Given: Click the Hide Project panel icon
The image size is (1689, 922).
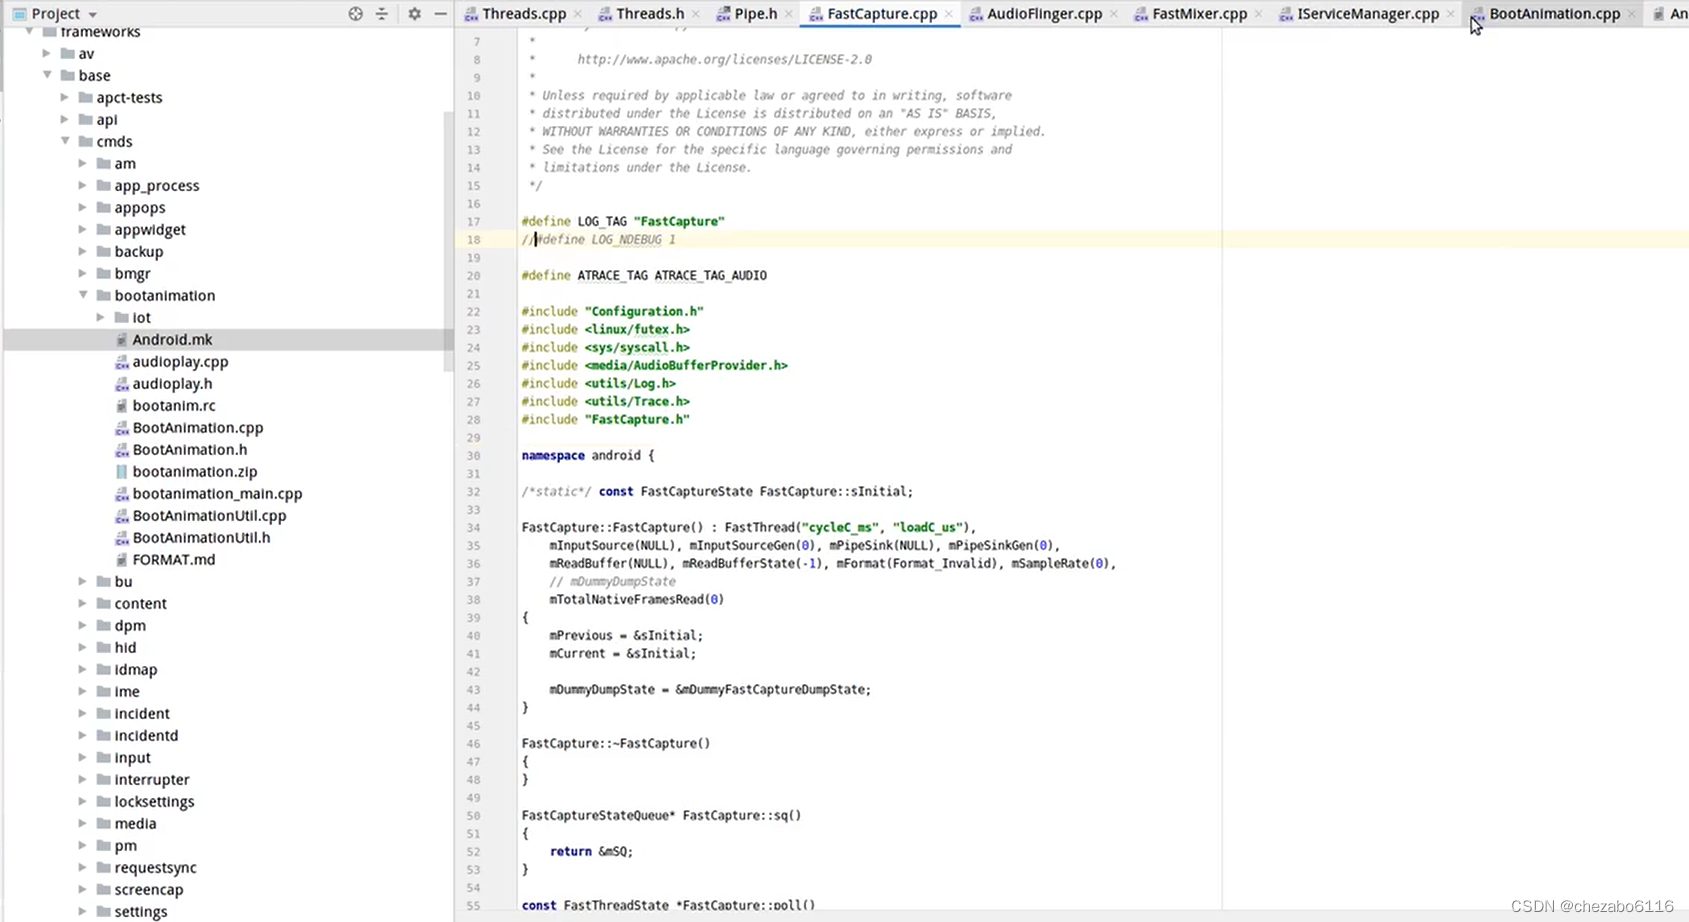Looking at the screenshot, I should [440, 14].
